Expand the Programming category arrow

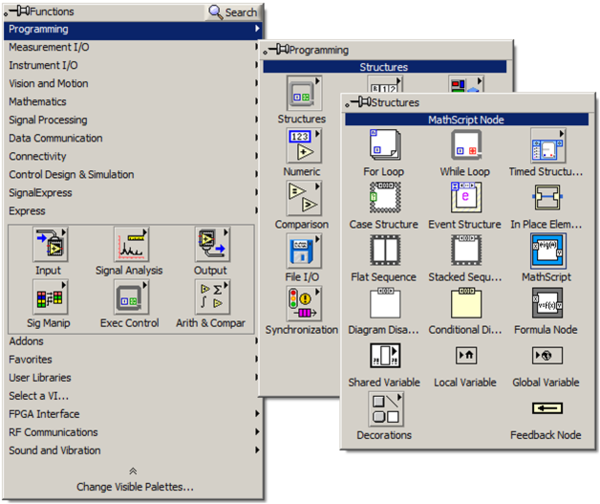click(x=257, y=29)
